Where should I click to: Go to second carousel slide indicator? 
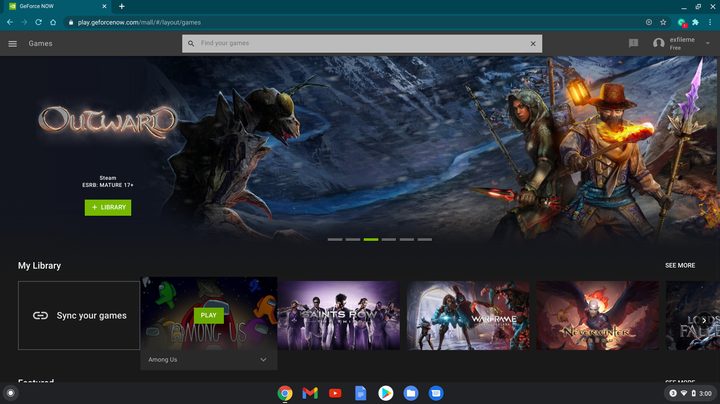pos(353,240)
